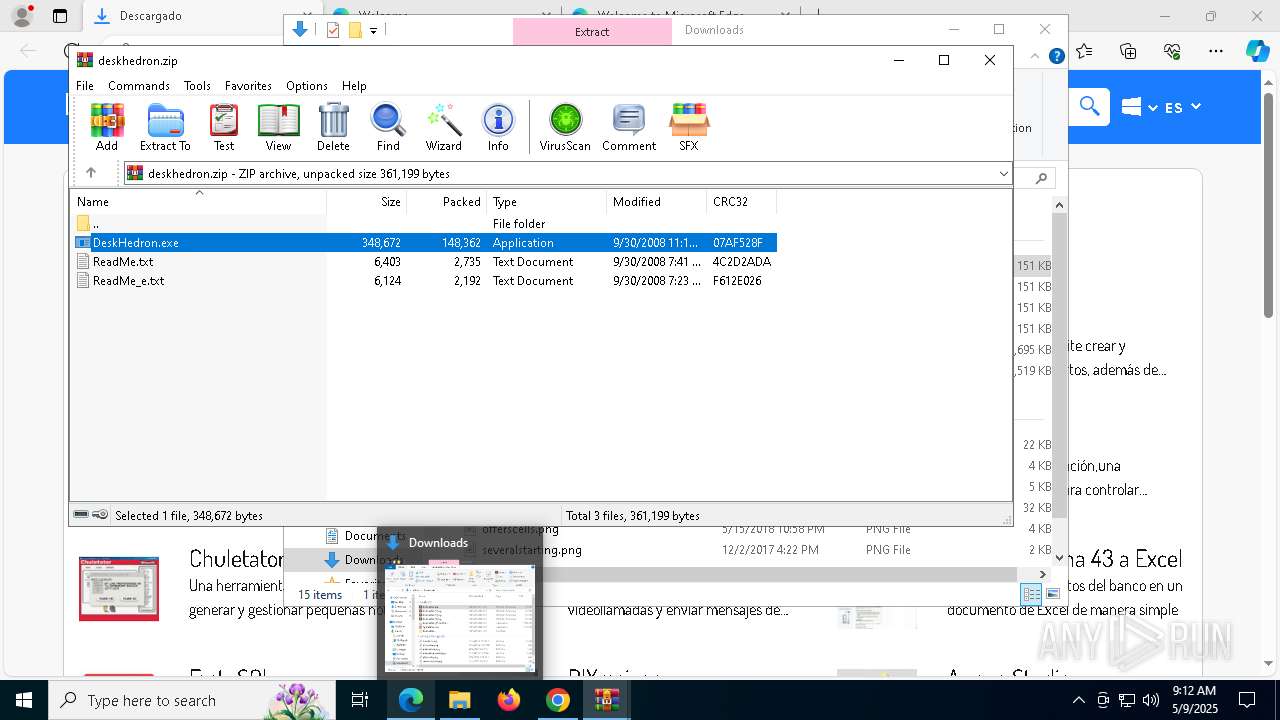Screen dimensions: 1280x720
Task: Open the Tools menu
Action: pyautogui.click(x=197, y=86)
